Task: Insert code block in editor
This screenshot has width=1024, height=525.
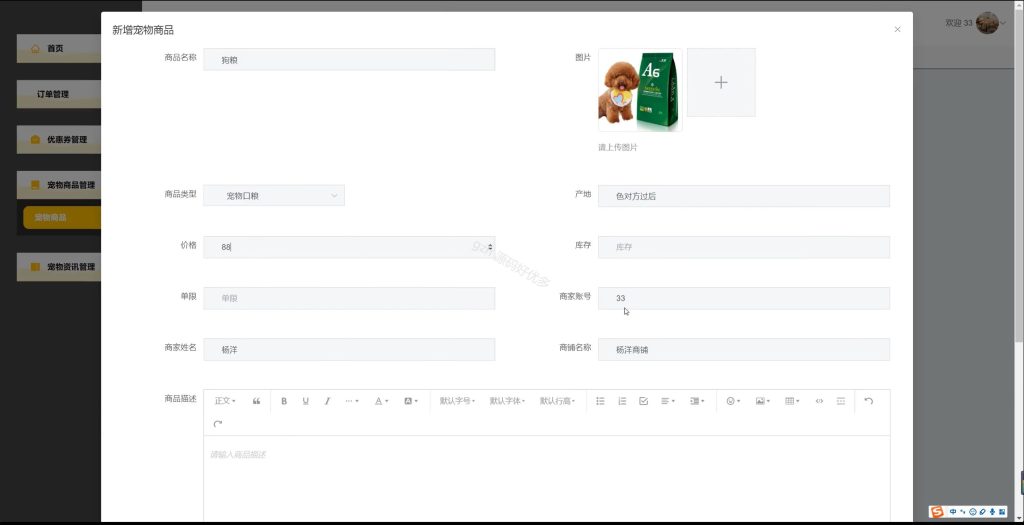Action: coord(819,401)
